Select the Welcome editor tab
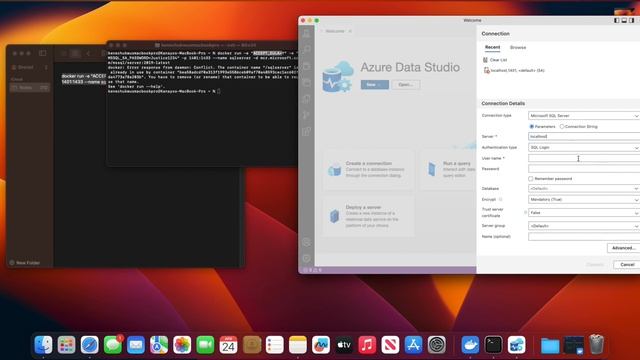 click(x=335, y=31)
